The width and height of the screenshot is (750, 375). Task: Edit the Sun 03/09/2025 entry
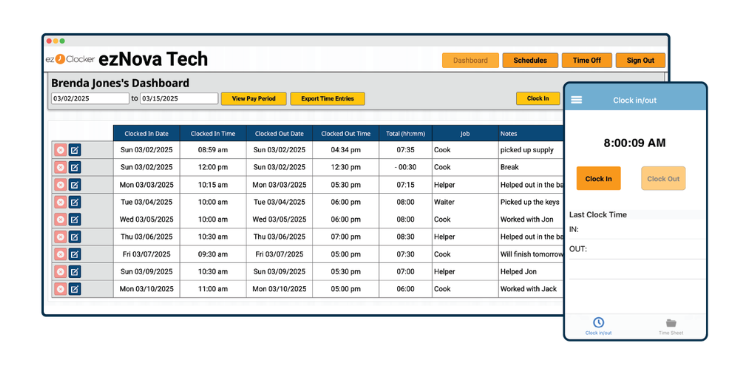[x=75, y=272]
